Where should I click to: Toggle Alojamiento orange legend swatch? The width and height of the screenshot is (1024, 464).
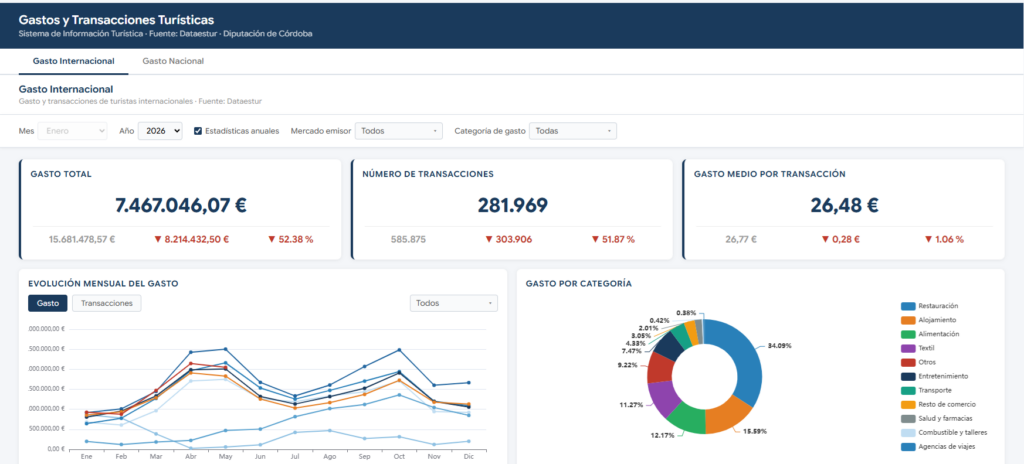[x=907, y=320]
